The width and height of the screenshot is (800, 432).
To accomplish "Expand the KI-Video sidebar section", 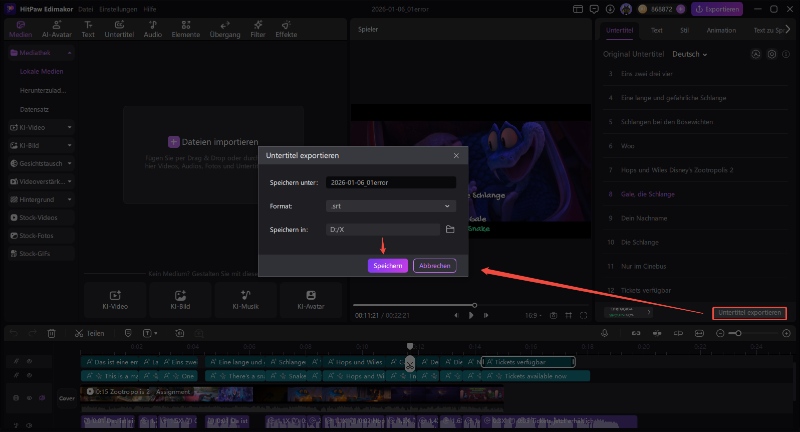I will 40,127.
